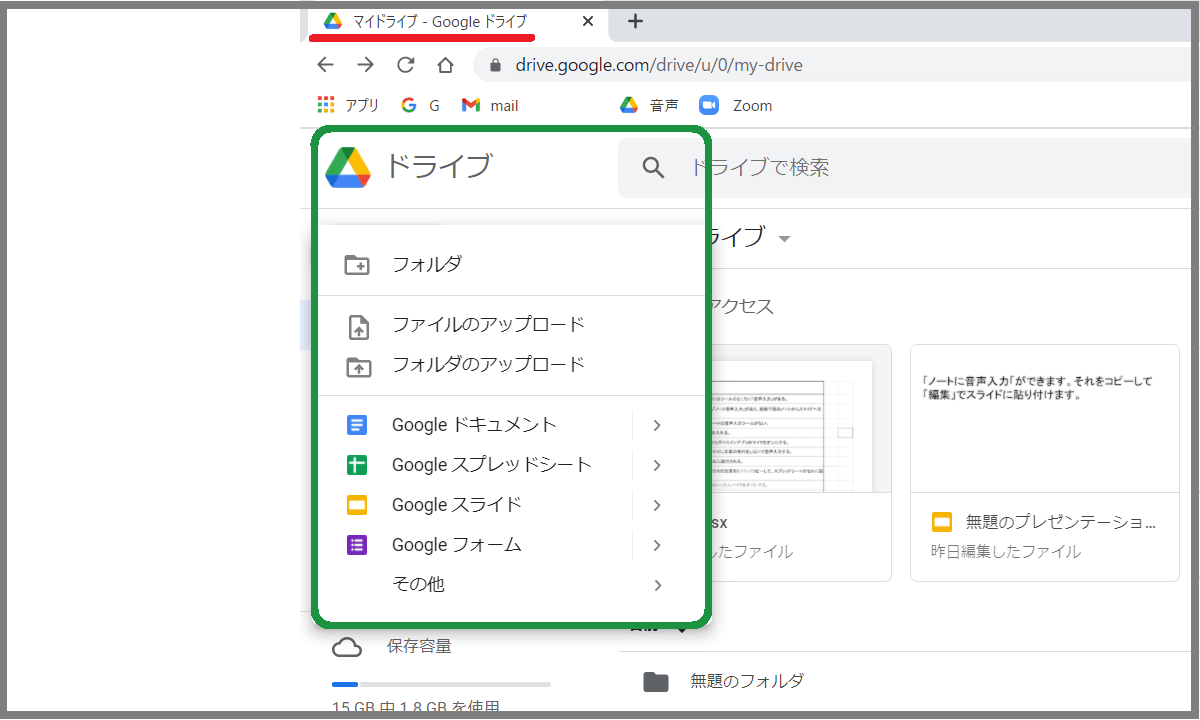Click the 保存容量 storage link

[419, 647]
